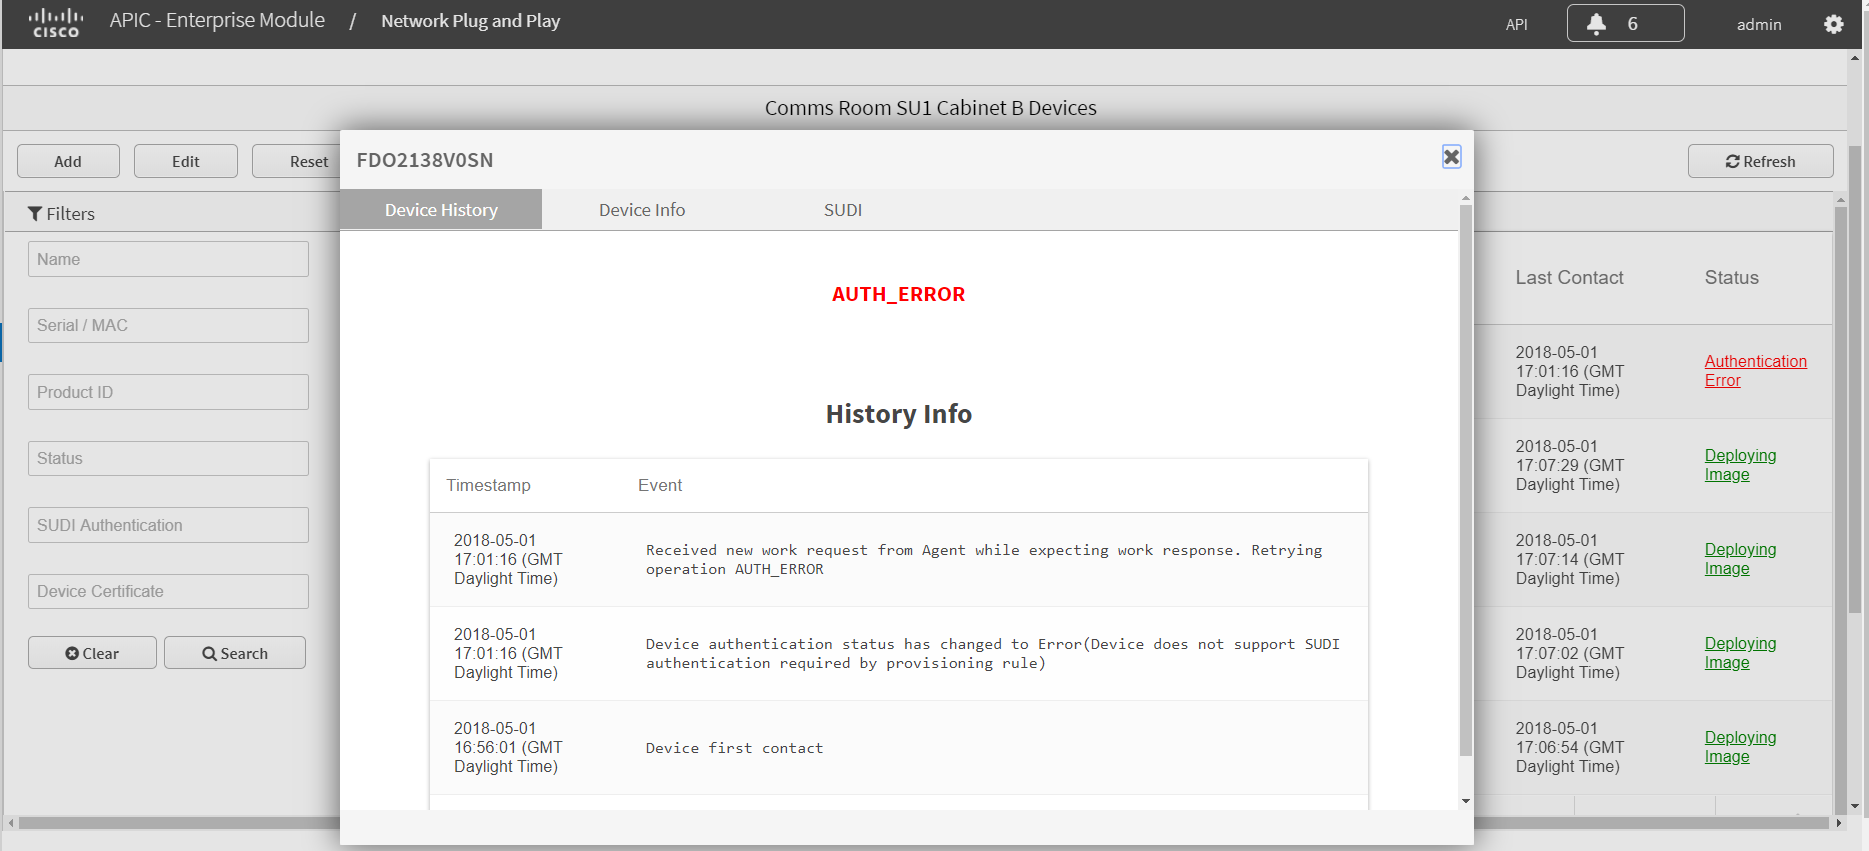The width and height of the screenshot is (1869, 851).
Task: Click the FDO2138V0SN dialog title
Action: [425, 160]
